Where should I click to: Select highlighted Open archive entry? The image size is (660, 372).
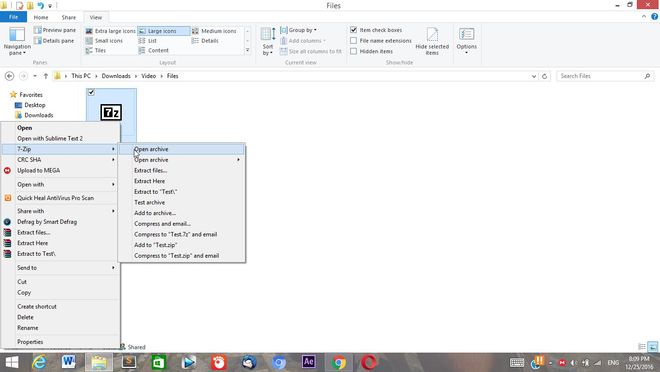pyautogui.click(x=182, y=149)
